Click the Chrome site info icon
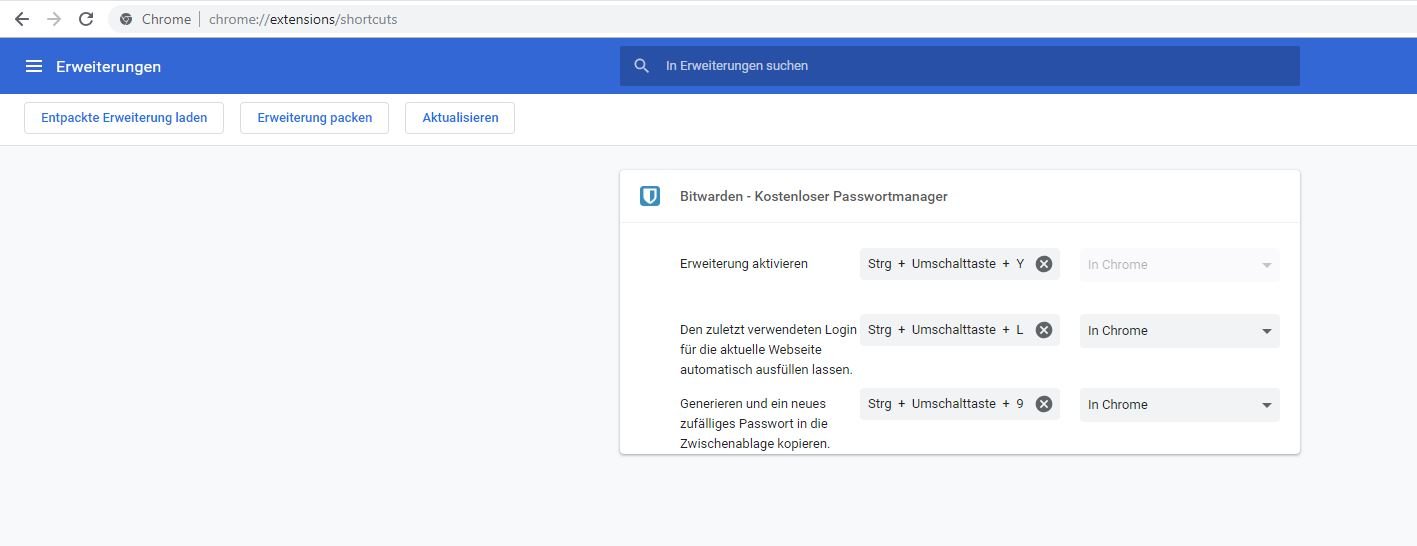 tap(126, 19)
